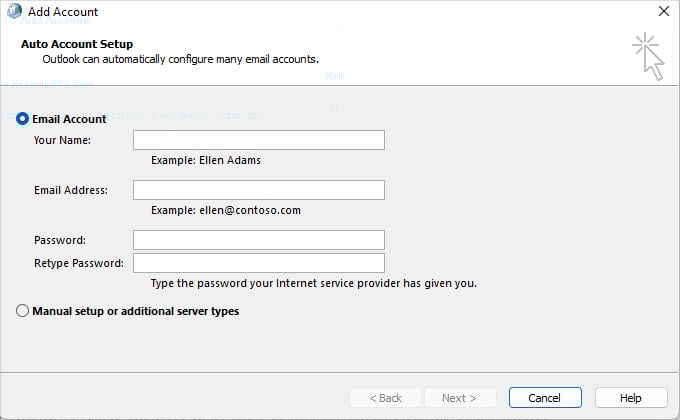Click the sparkle cursor wizard icon
The width and height of the screenshot is (680, 420).
pyautogui.click(x=648, y=55)
